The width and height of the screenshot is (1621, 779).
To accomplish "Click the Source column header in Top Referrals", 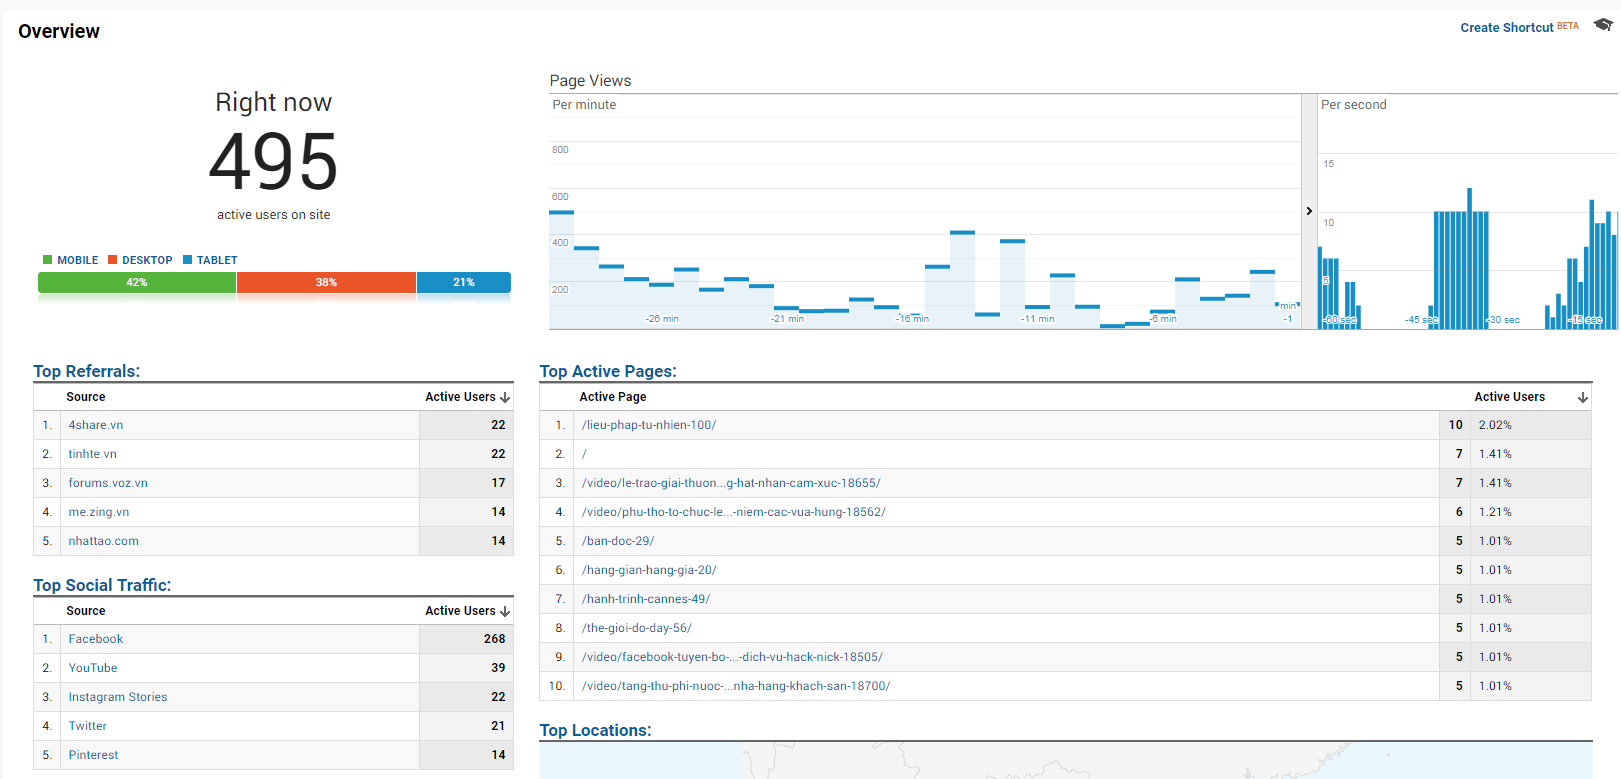I will coord(86,397).
